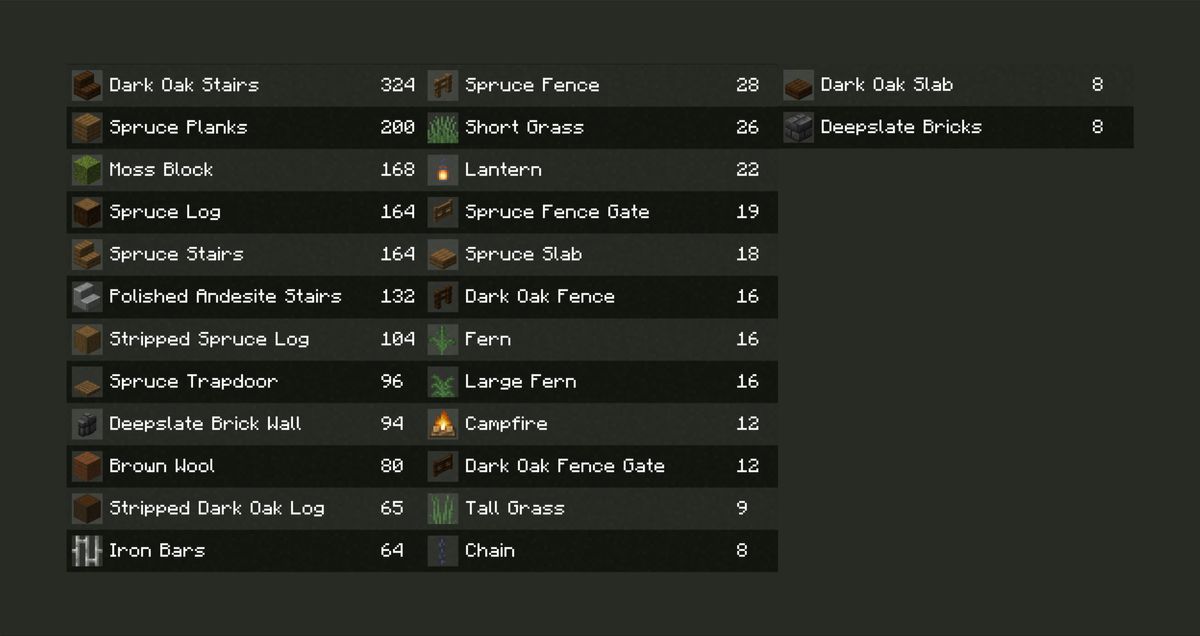Click the Brown Wool material name

162,466
